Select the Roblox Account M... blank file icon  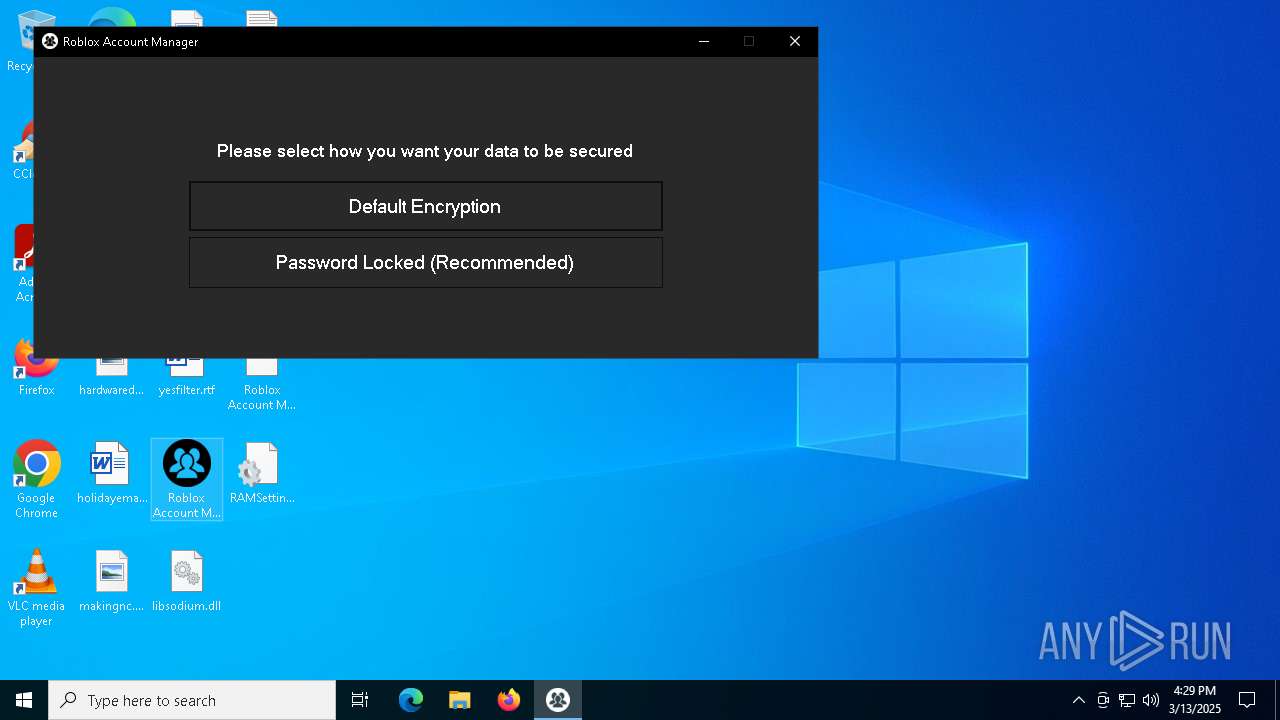pos(262,385)
